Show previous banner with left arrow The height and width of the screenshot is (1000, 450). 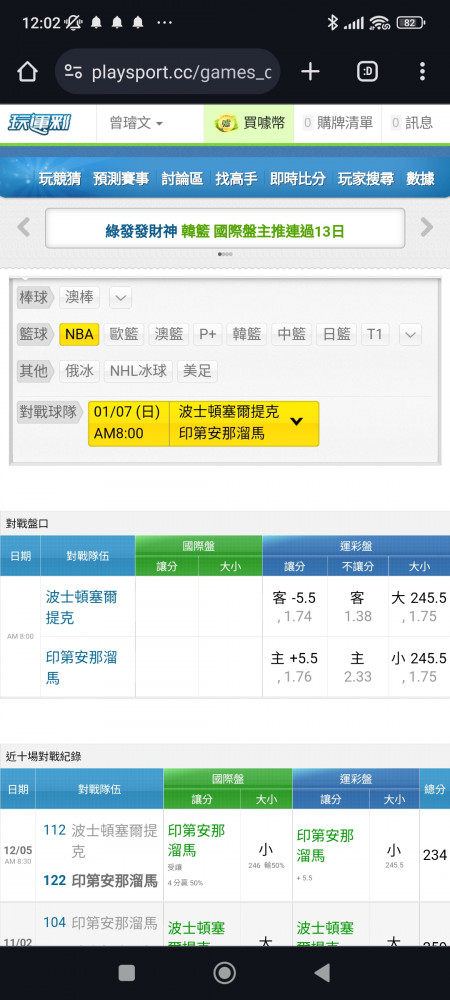click(24, 227)
